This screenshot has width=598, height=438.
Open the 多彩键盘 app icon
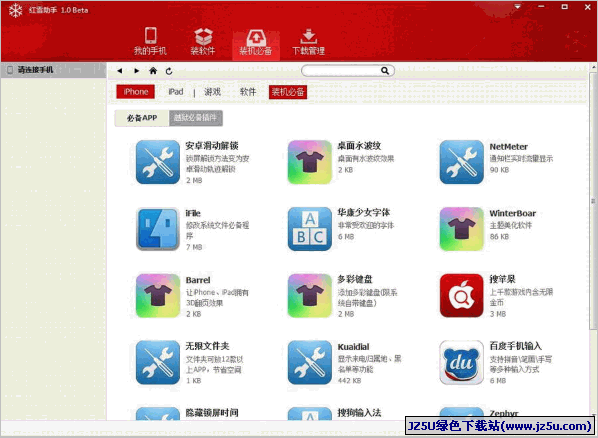click(x=310, y=296)
